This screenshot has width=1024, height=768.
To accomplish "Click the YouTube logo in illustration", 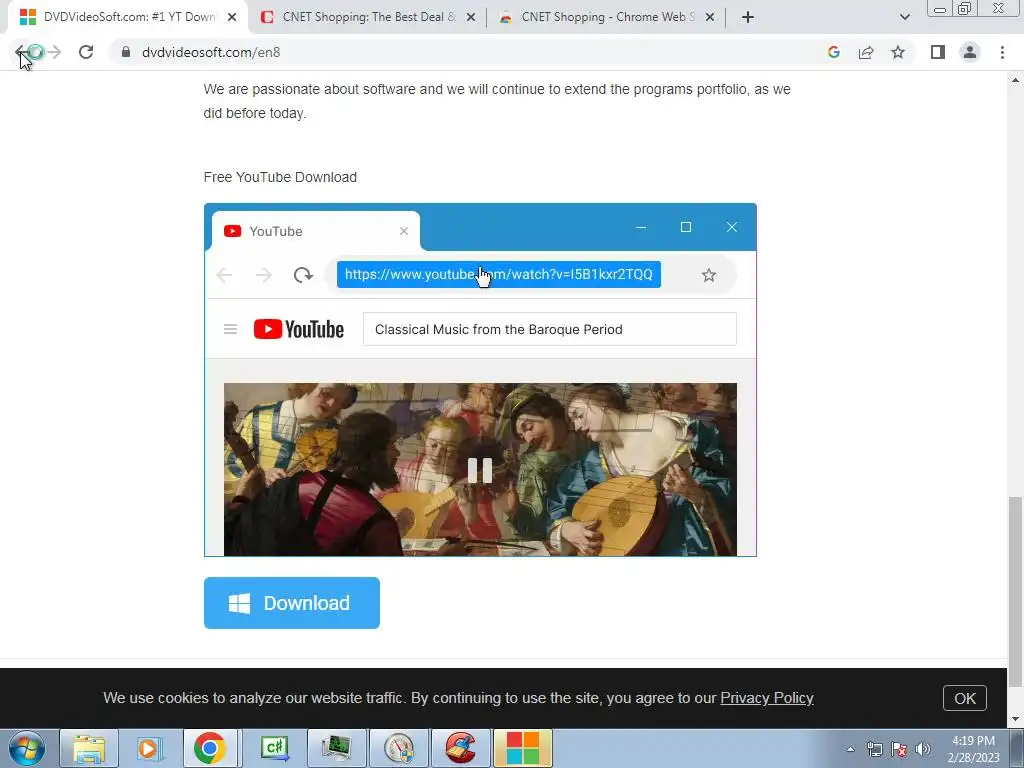I will (298, 329).
